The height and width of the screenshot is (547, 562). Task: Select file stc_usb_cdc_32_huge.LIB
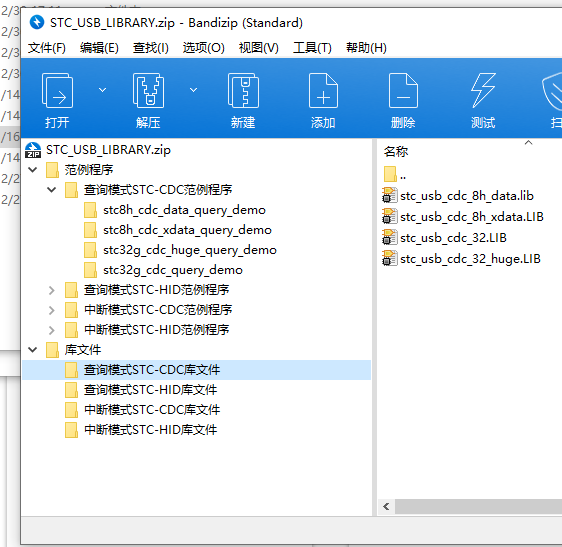click(x=470, y=259)
